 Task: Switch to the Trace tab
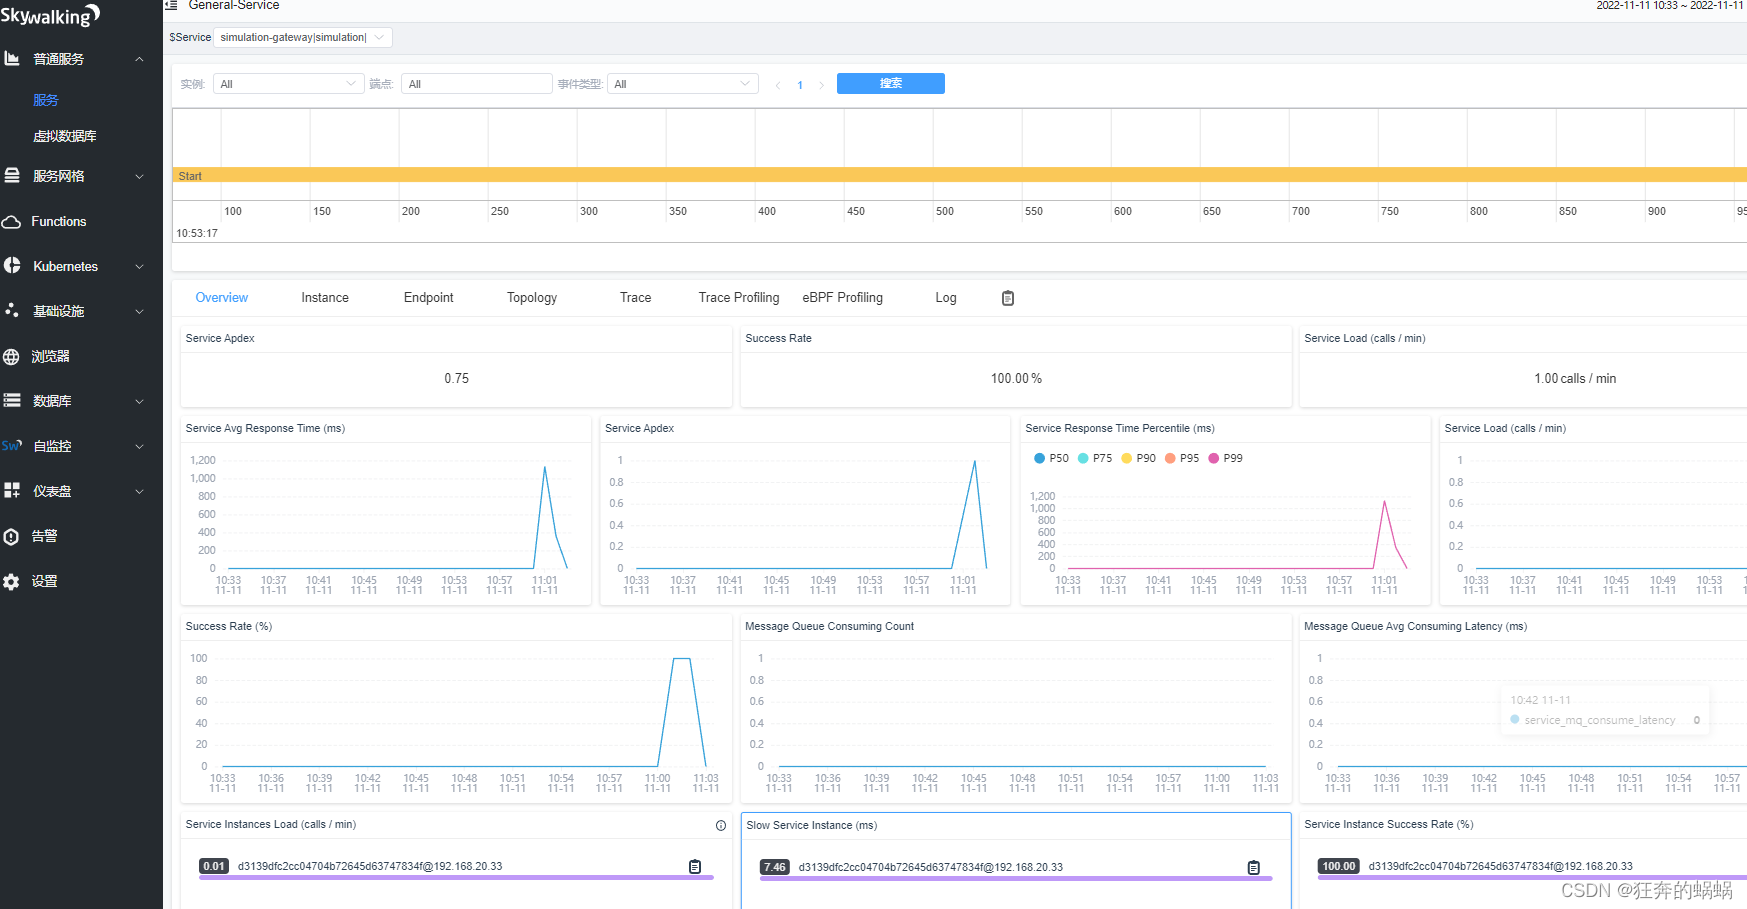636,298
